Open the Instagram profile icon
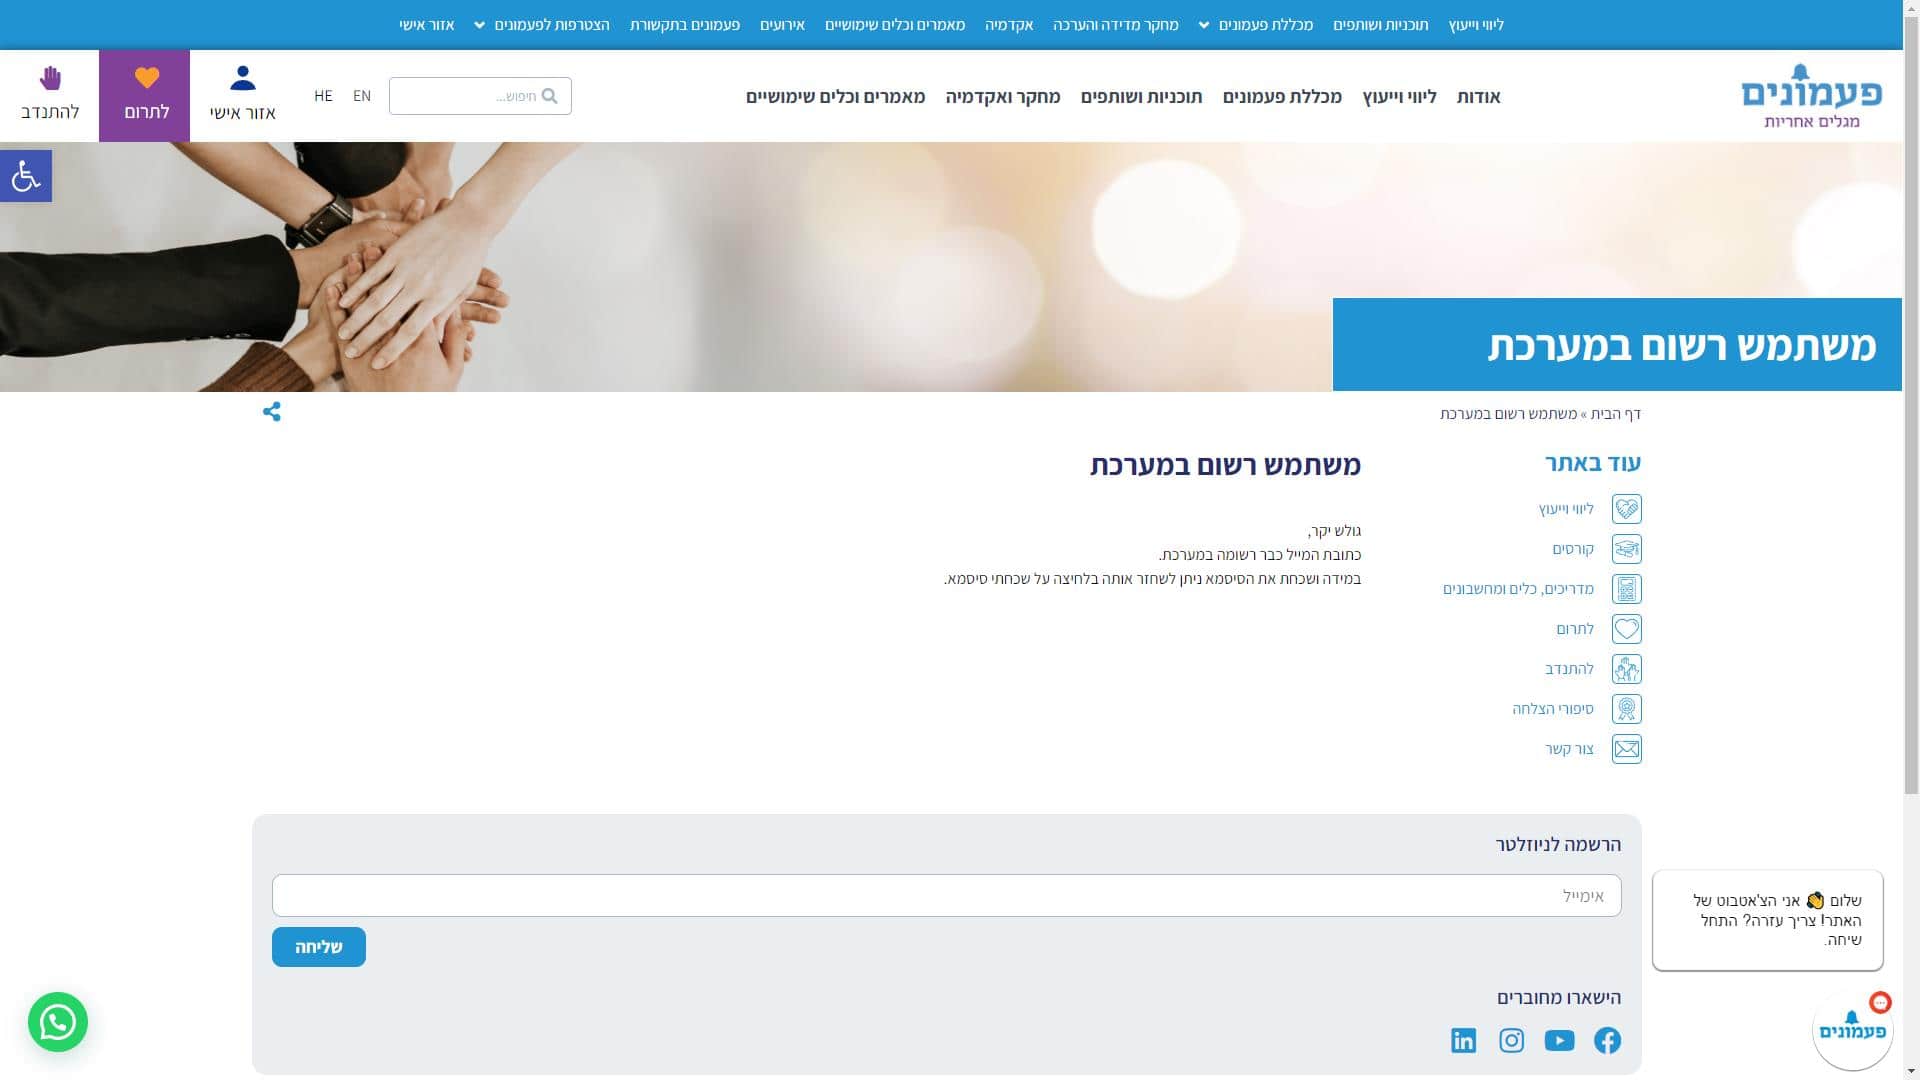 click(x=1511, y=1041)
